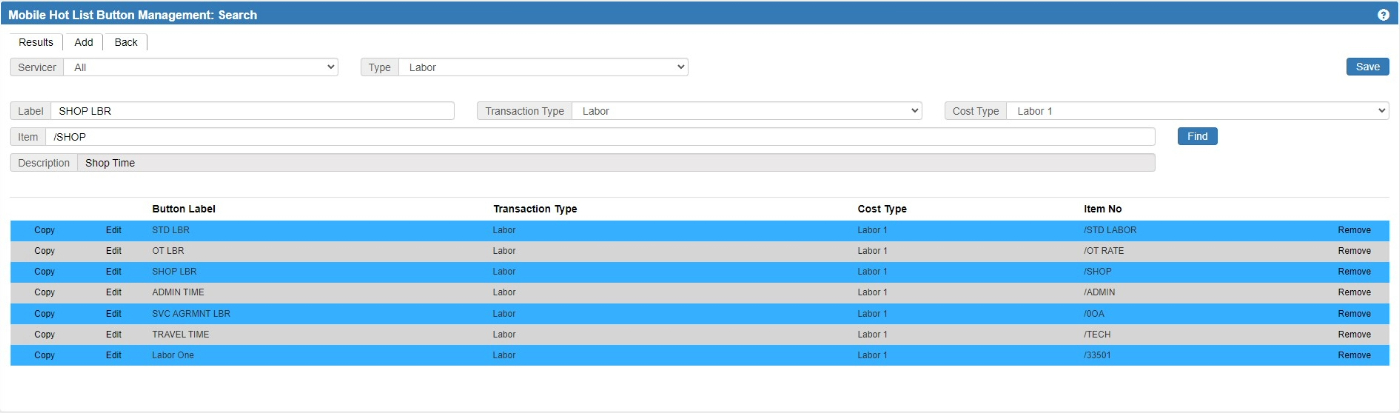Switch to the Results tab

point(36,42)
